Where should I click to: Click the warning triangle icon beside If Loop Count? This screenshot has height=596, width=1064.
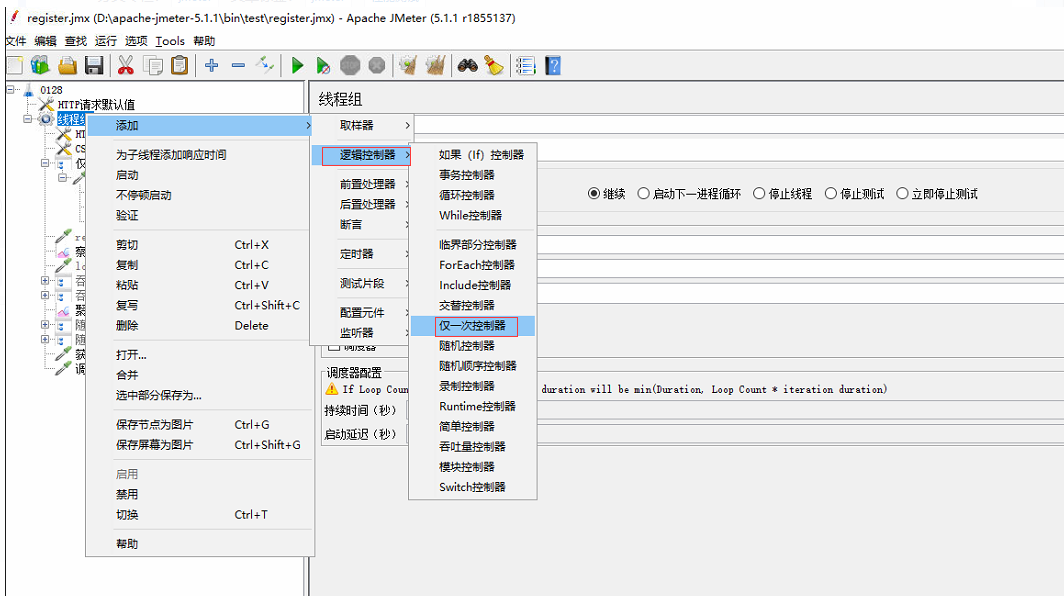(x=332, y=389)
